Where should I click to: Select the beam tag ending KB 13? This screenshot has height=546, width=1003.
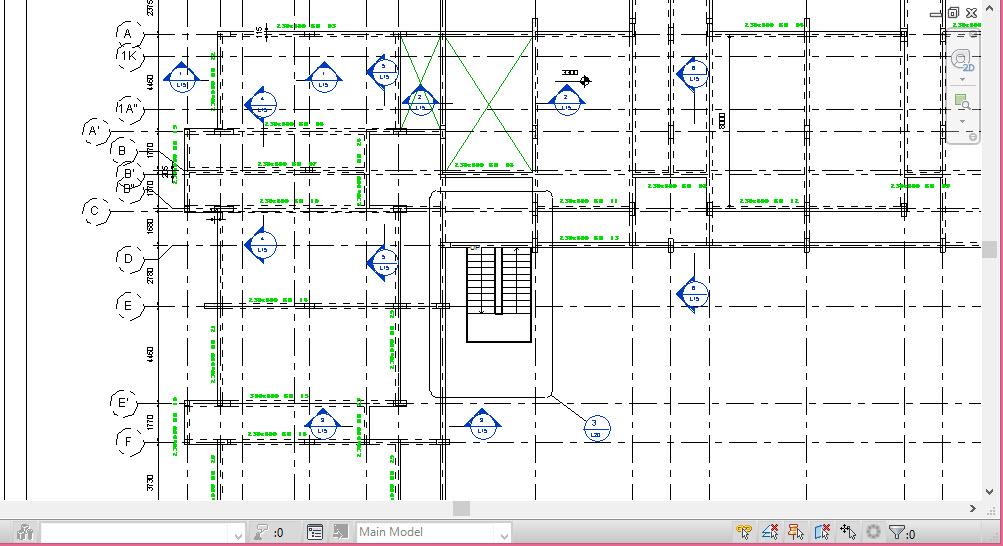tap(589, 238)
